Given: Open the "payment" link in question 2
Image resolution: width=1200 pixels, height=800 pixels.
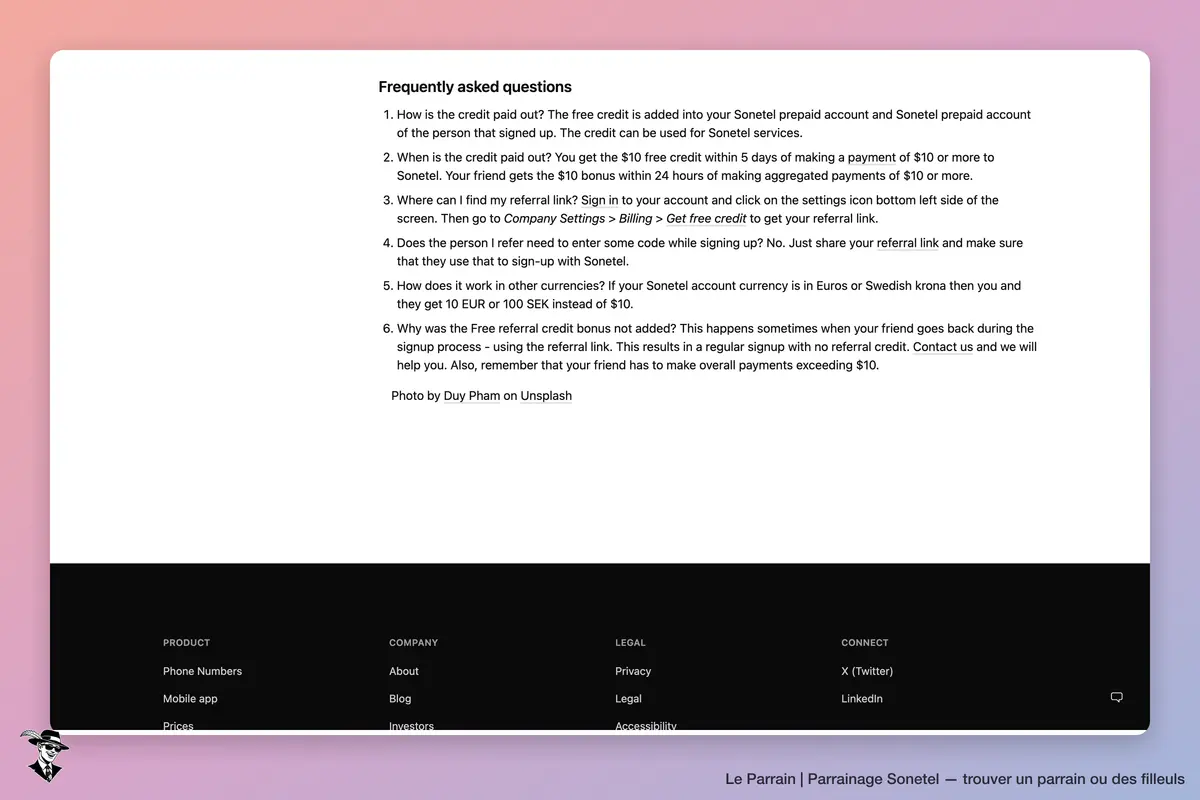Looking at the screenshot, I should point(872,157).
